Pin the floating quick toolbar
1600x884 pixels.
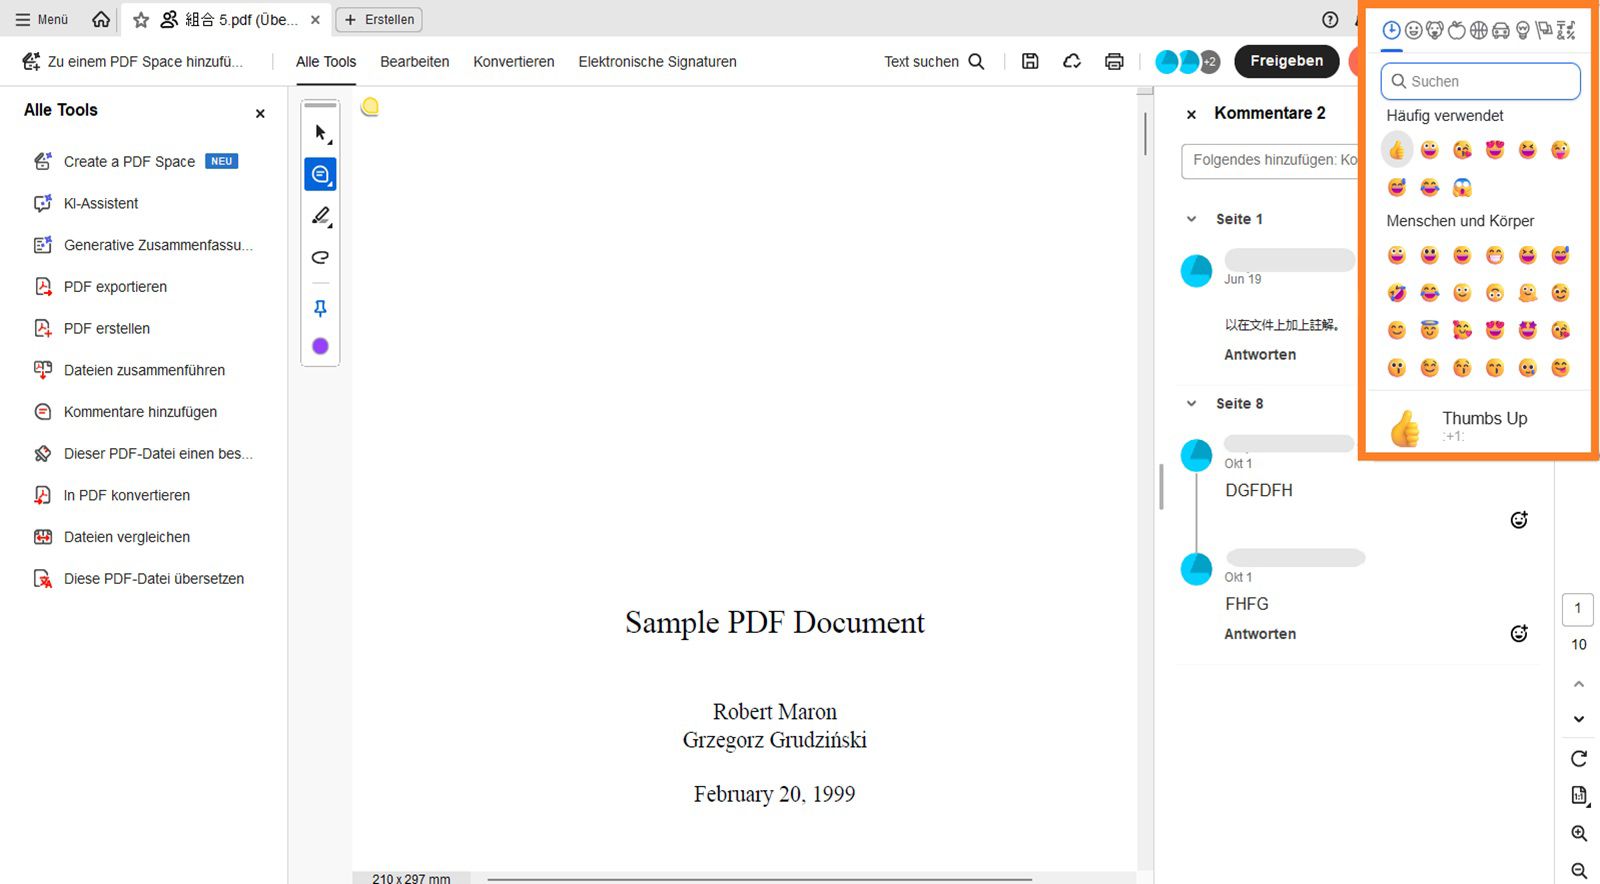pos(320,309)
